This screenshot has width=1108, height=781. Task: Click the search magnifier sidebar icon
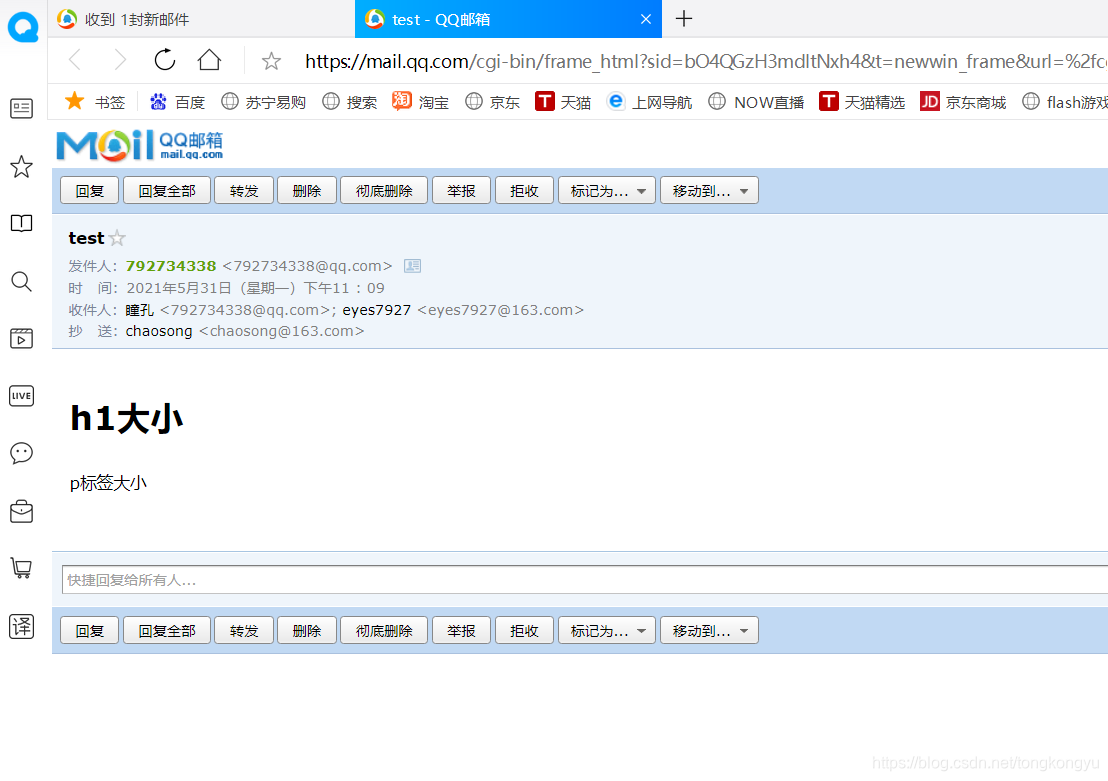[21, 281]
